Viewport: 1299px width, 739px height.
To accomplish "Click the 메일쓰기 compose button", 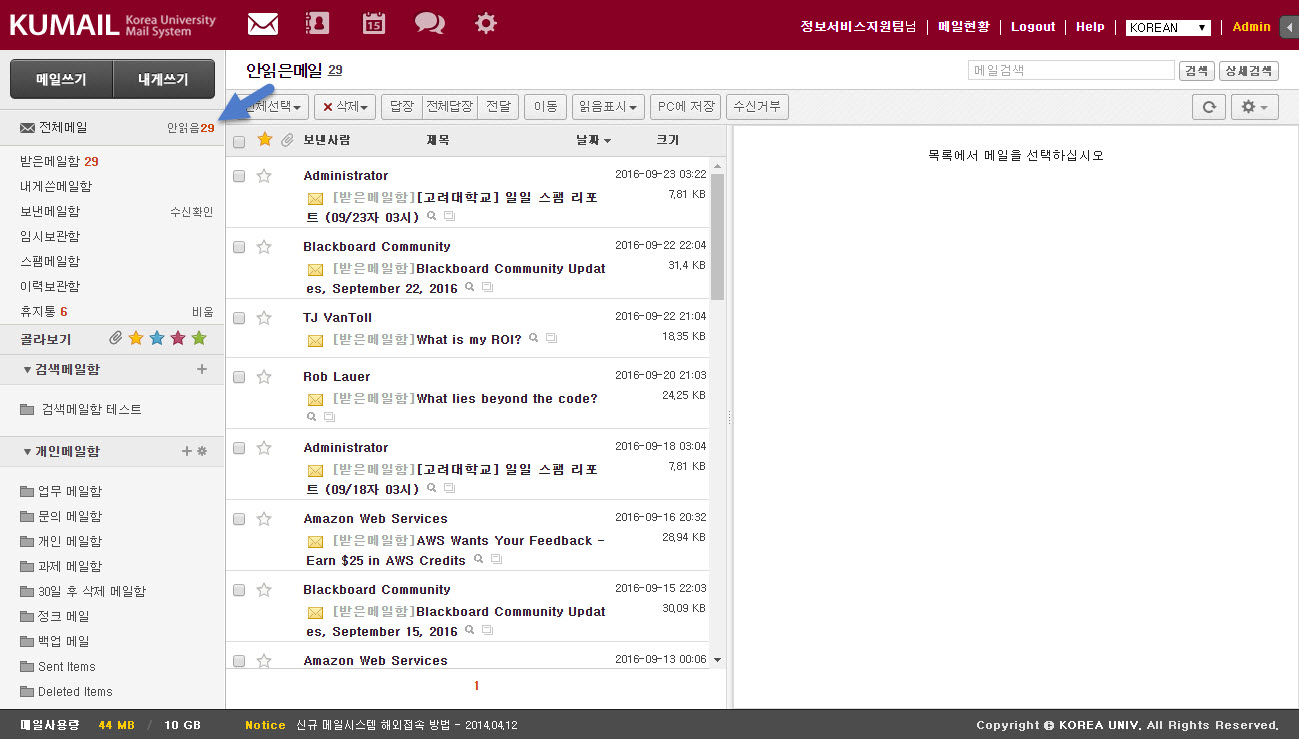I will click(x=61, y=79).
